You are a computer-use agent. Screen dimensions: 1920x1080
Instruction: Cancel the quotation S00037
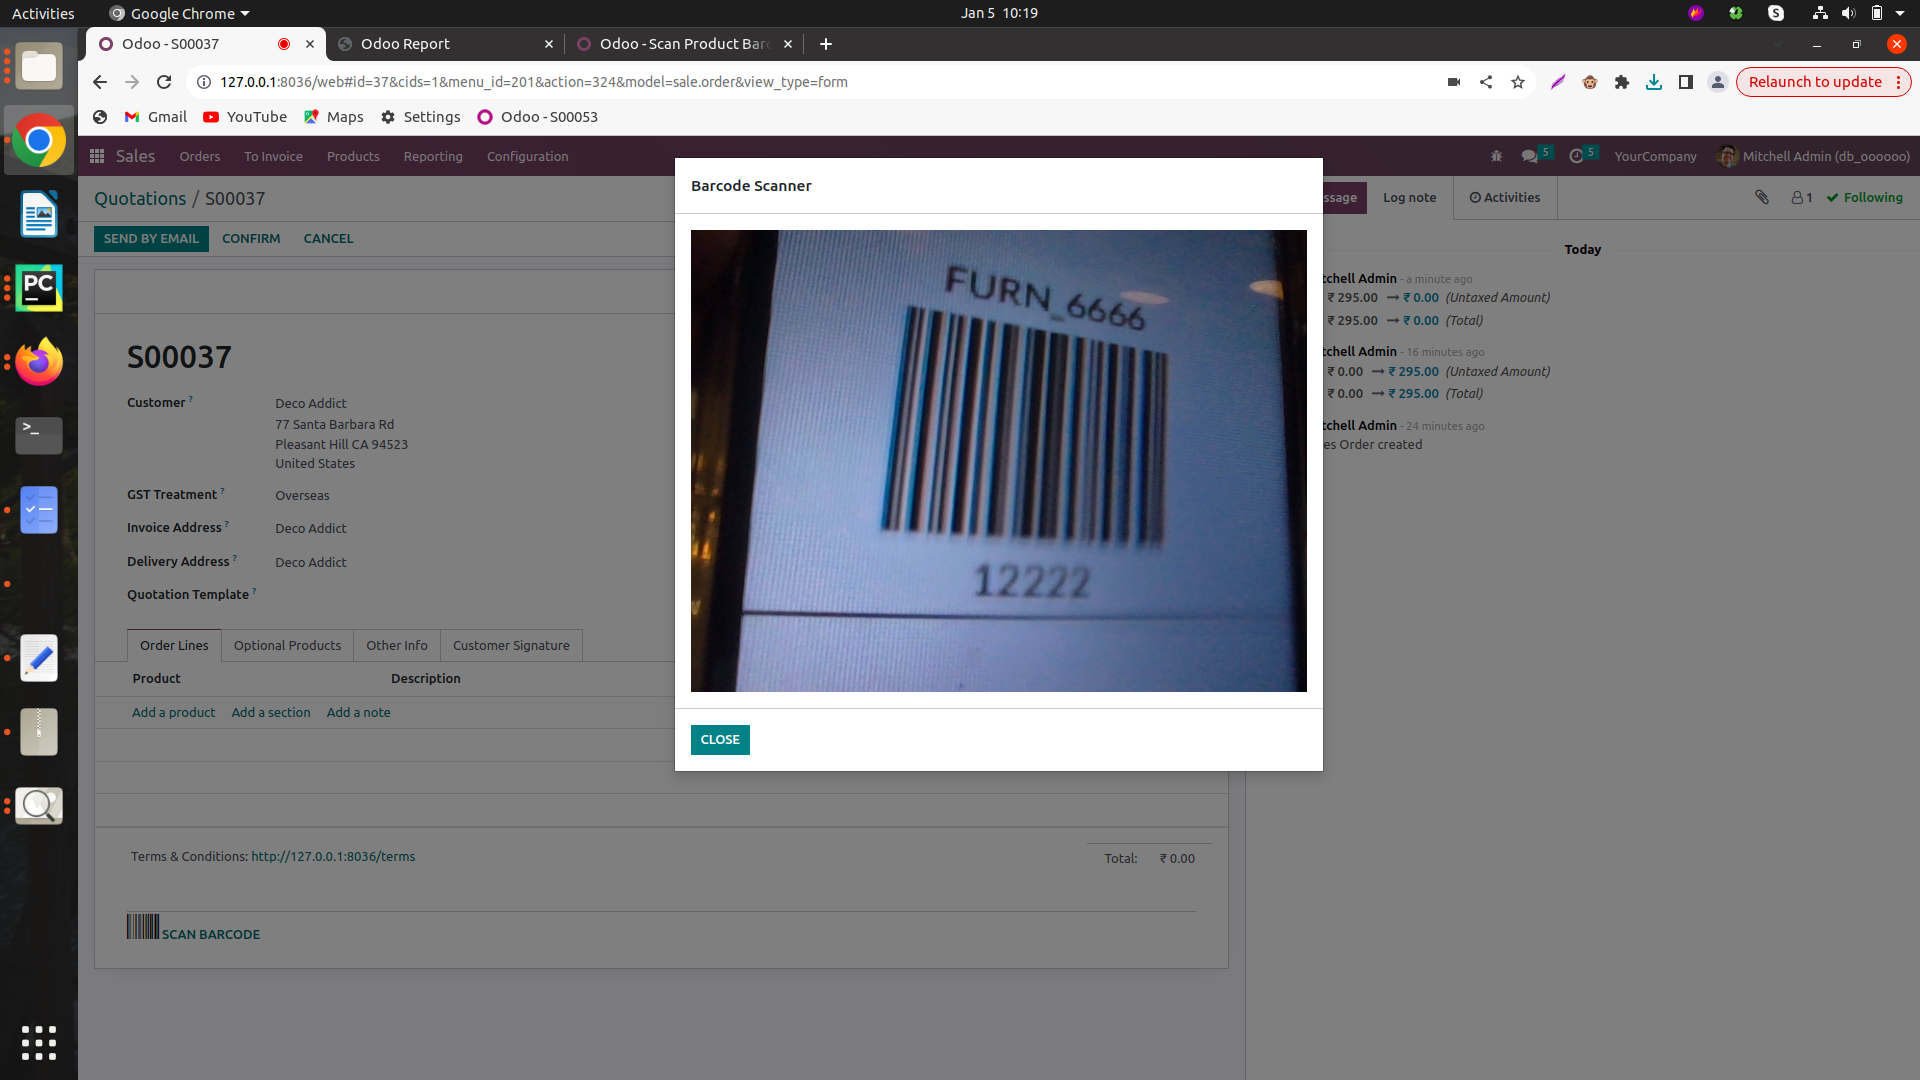328,239
